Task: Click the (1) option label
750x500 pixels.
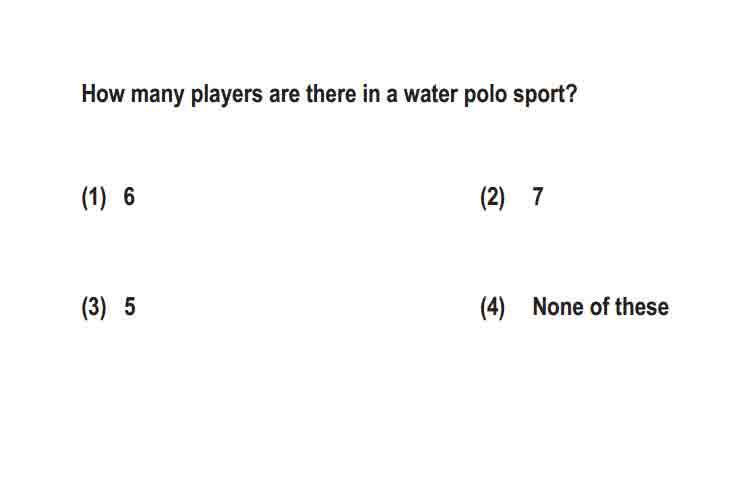Action: (94, 197)
